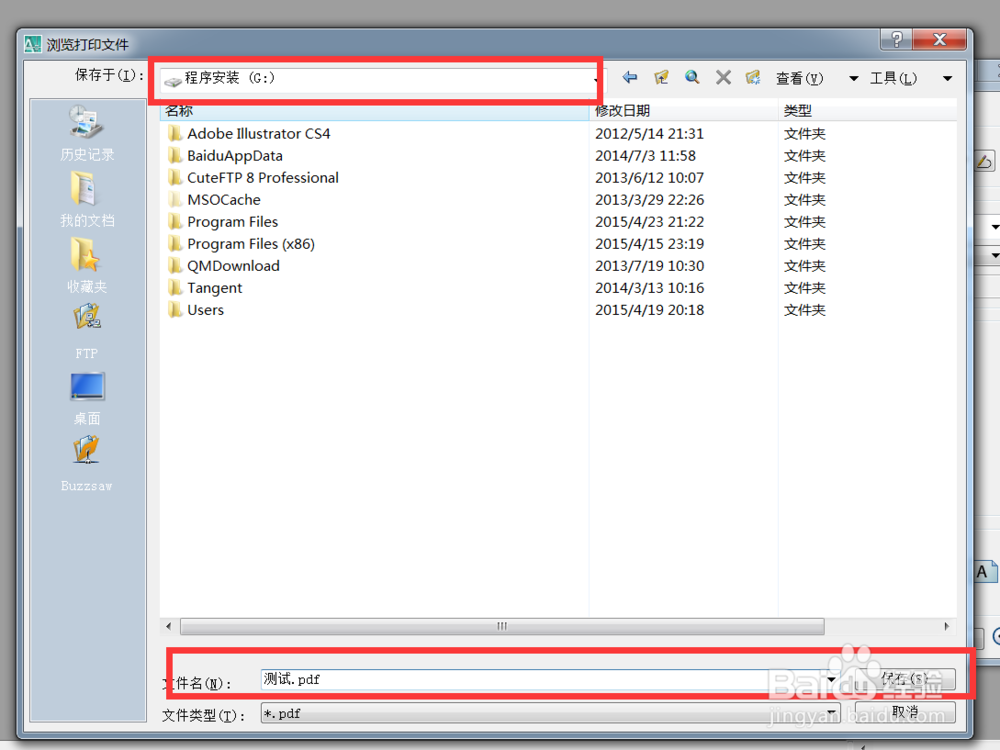
Task: Expand the dropdown arrow beside 工具
Action: [948, 78]
